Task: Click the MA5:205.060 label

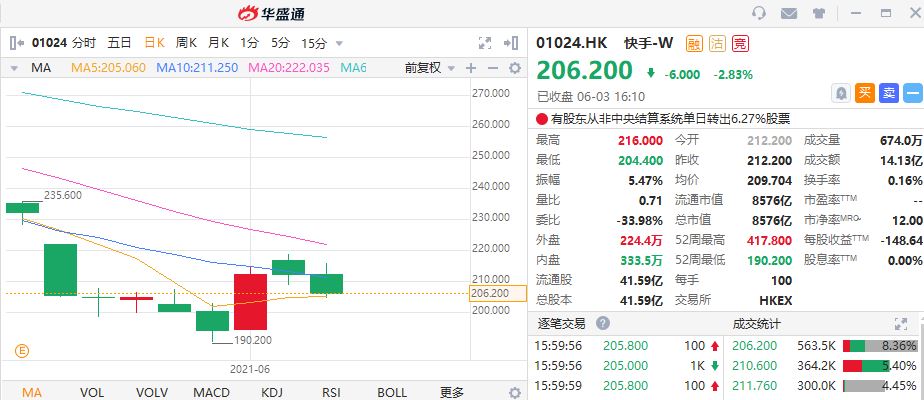Action: (108, 68)
